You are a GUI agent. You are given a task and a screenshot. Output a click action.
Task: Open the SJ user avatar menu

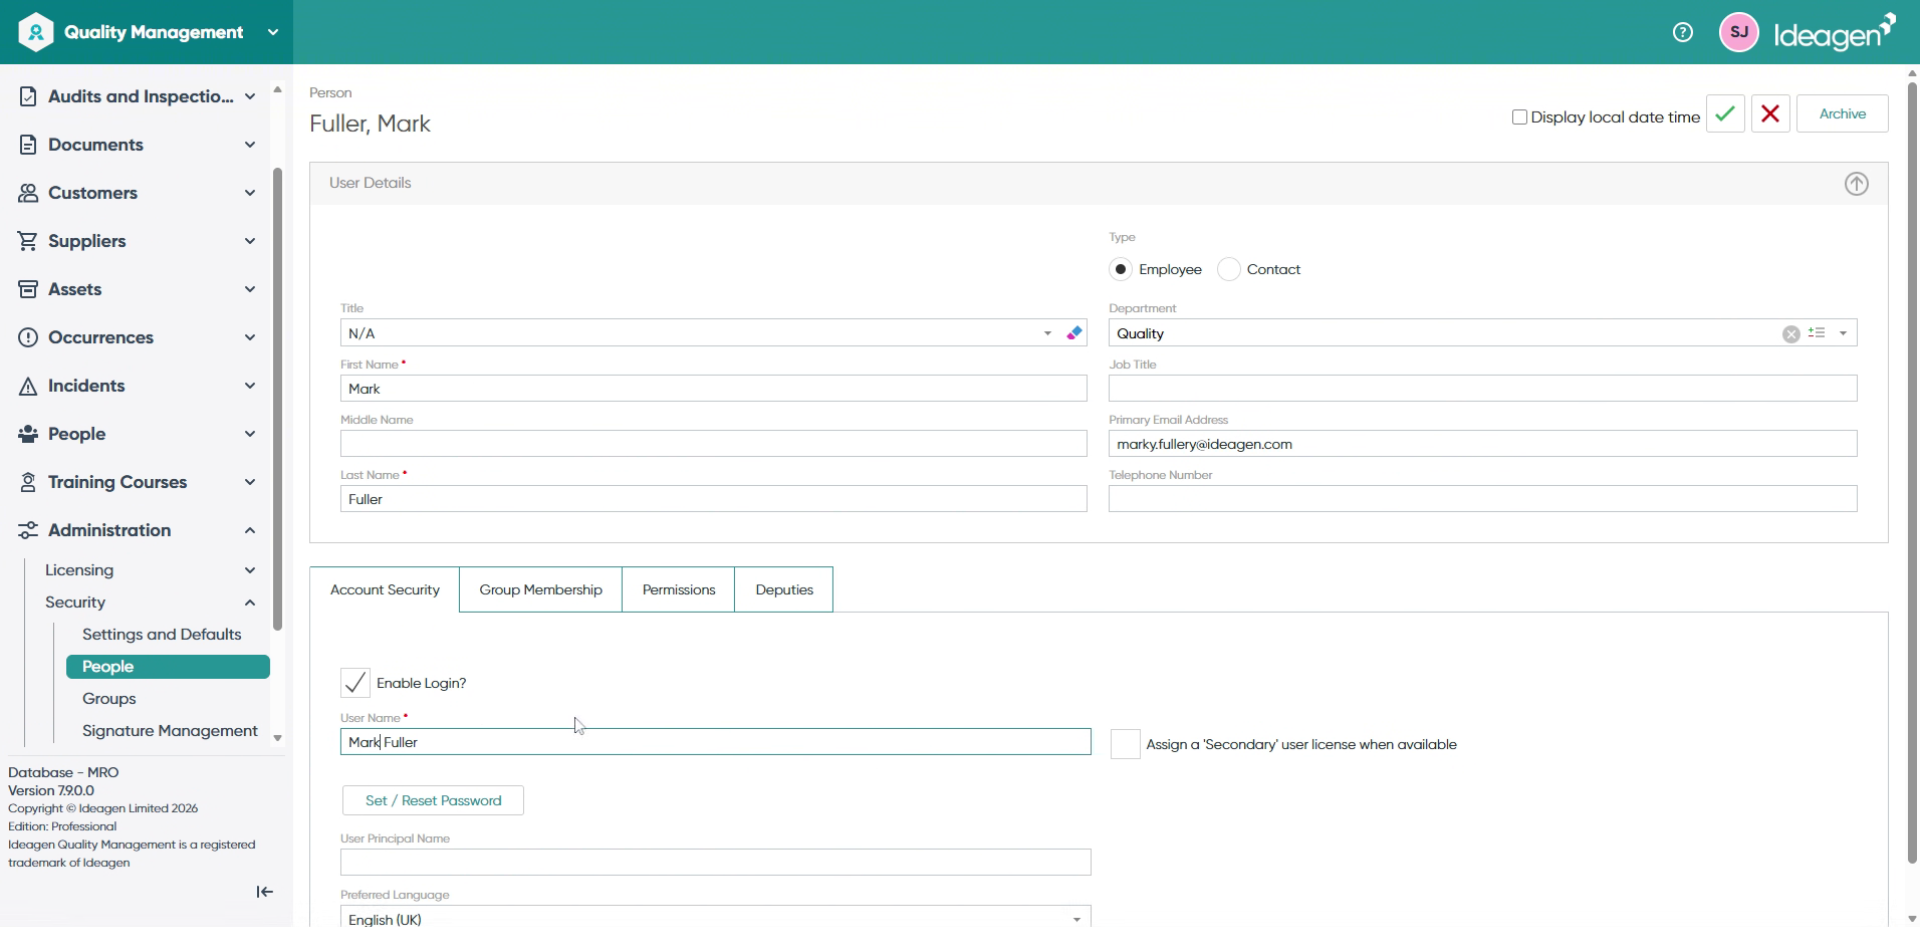pyautogui.click(x=1739, y=32)
